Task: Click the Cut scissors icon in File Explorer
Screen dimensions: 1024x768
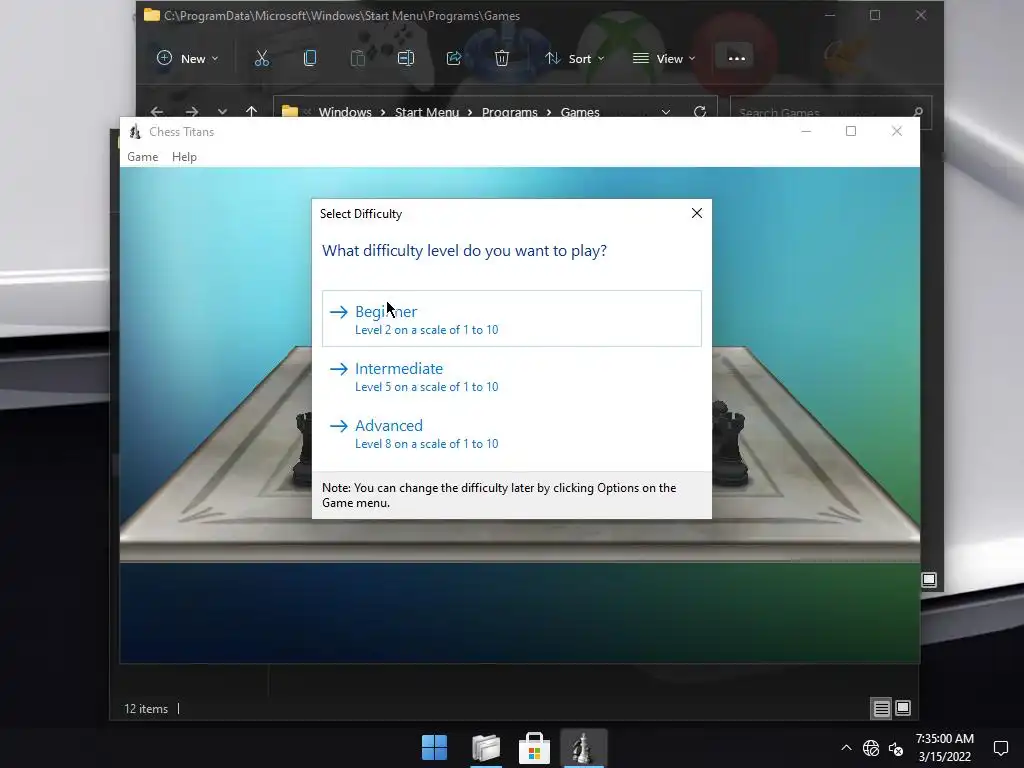Action: coord(262,58)
